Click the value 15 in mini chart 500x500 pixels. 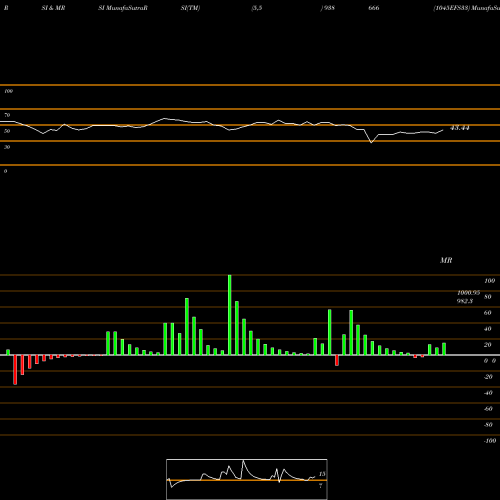322,474
